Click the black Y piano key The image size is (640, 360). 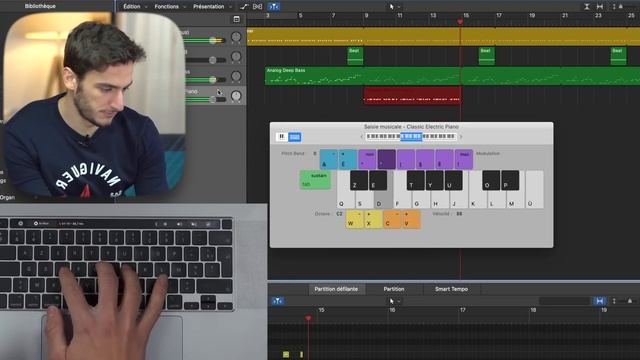tap(435, 180)
